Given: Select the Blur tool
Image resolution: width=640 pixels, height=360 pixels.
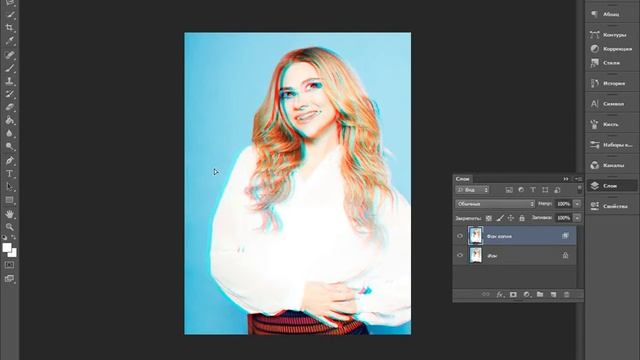Looking at the screenshot, I should coord(9,133).
